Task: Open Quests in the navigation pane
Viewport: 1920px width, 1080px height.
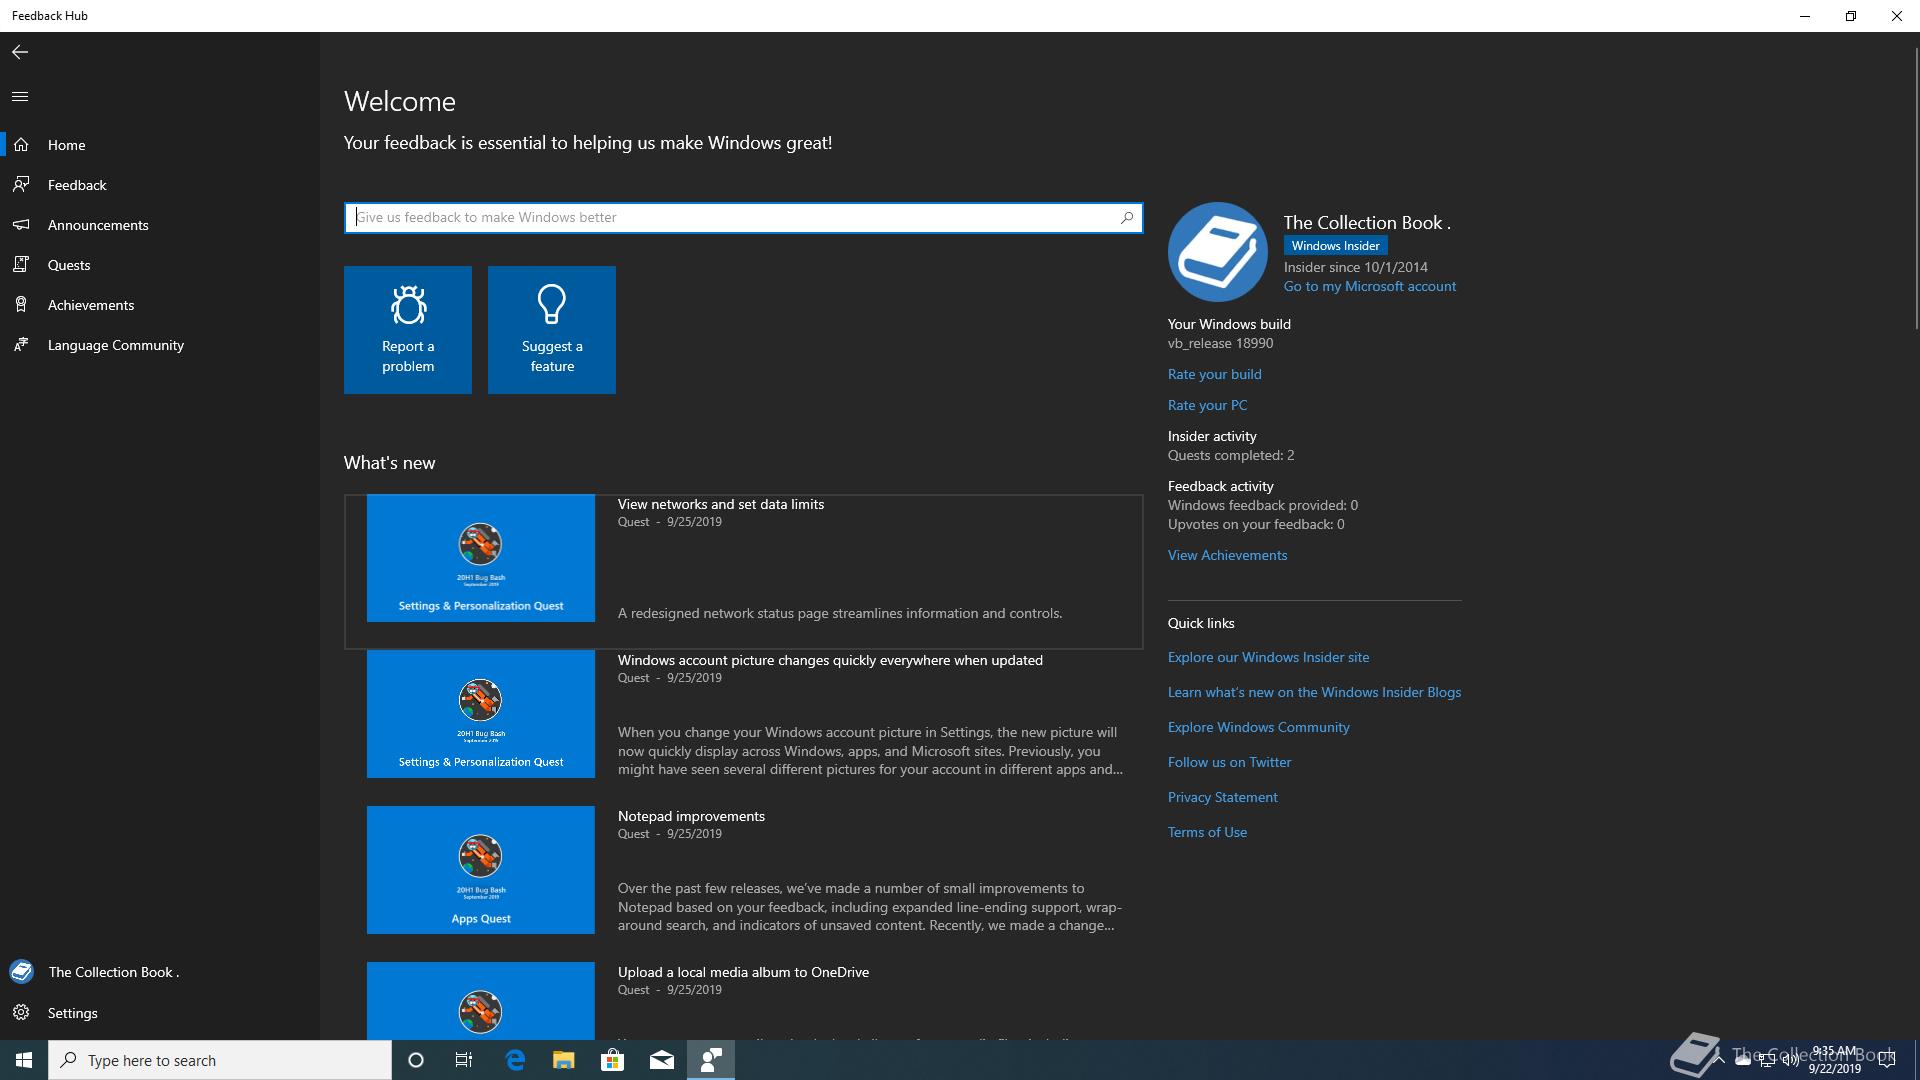Action: coord(160,265)
